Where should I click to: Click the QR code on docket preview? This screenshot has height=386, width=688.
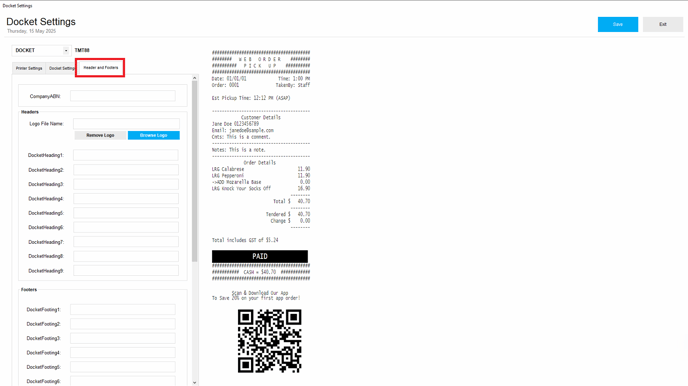pyautogui.click(x=269, y=341)
